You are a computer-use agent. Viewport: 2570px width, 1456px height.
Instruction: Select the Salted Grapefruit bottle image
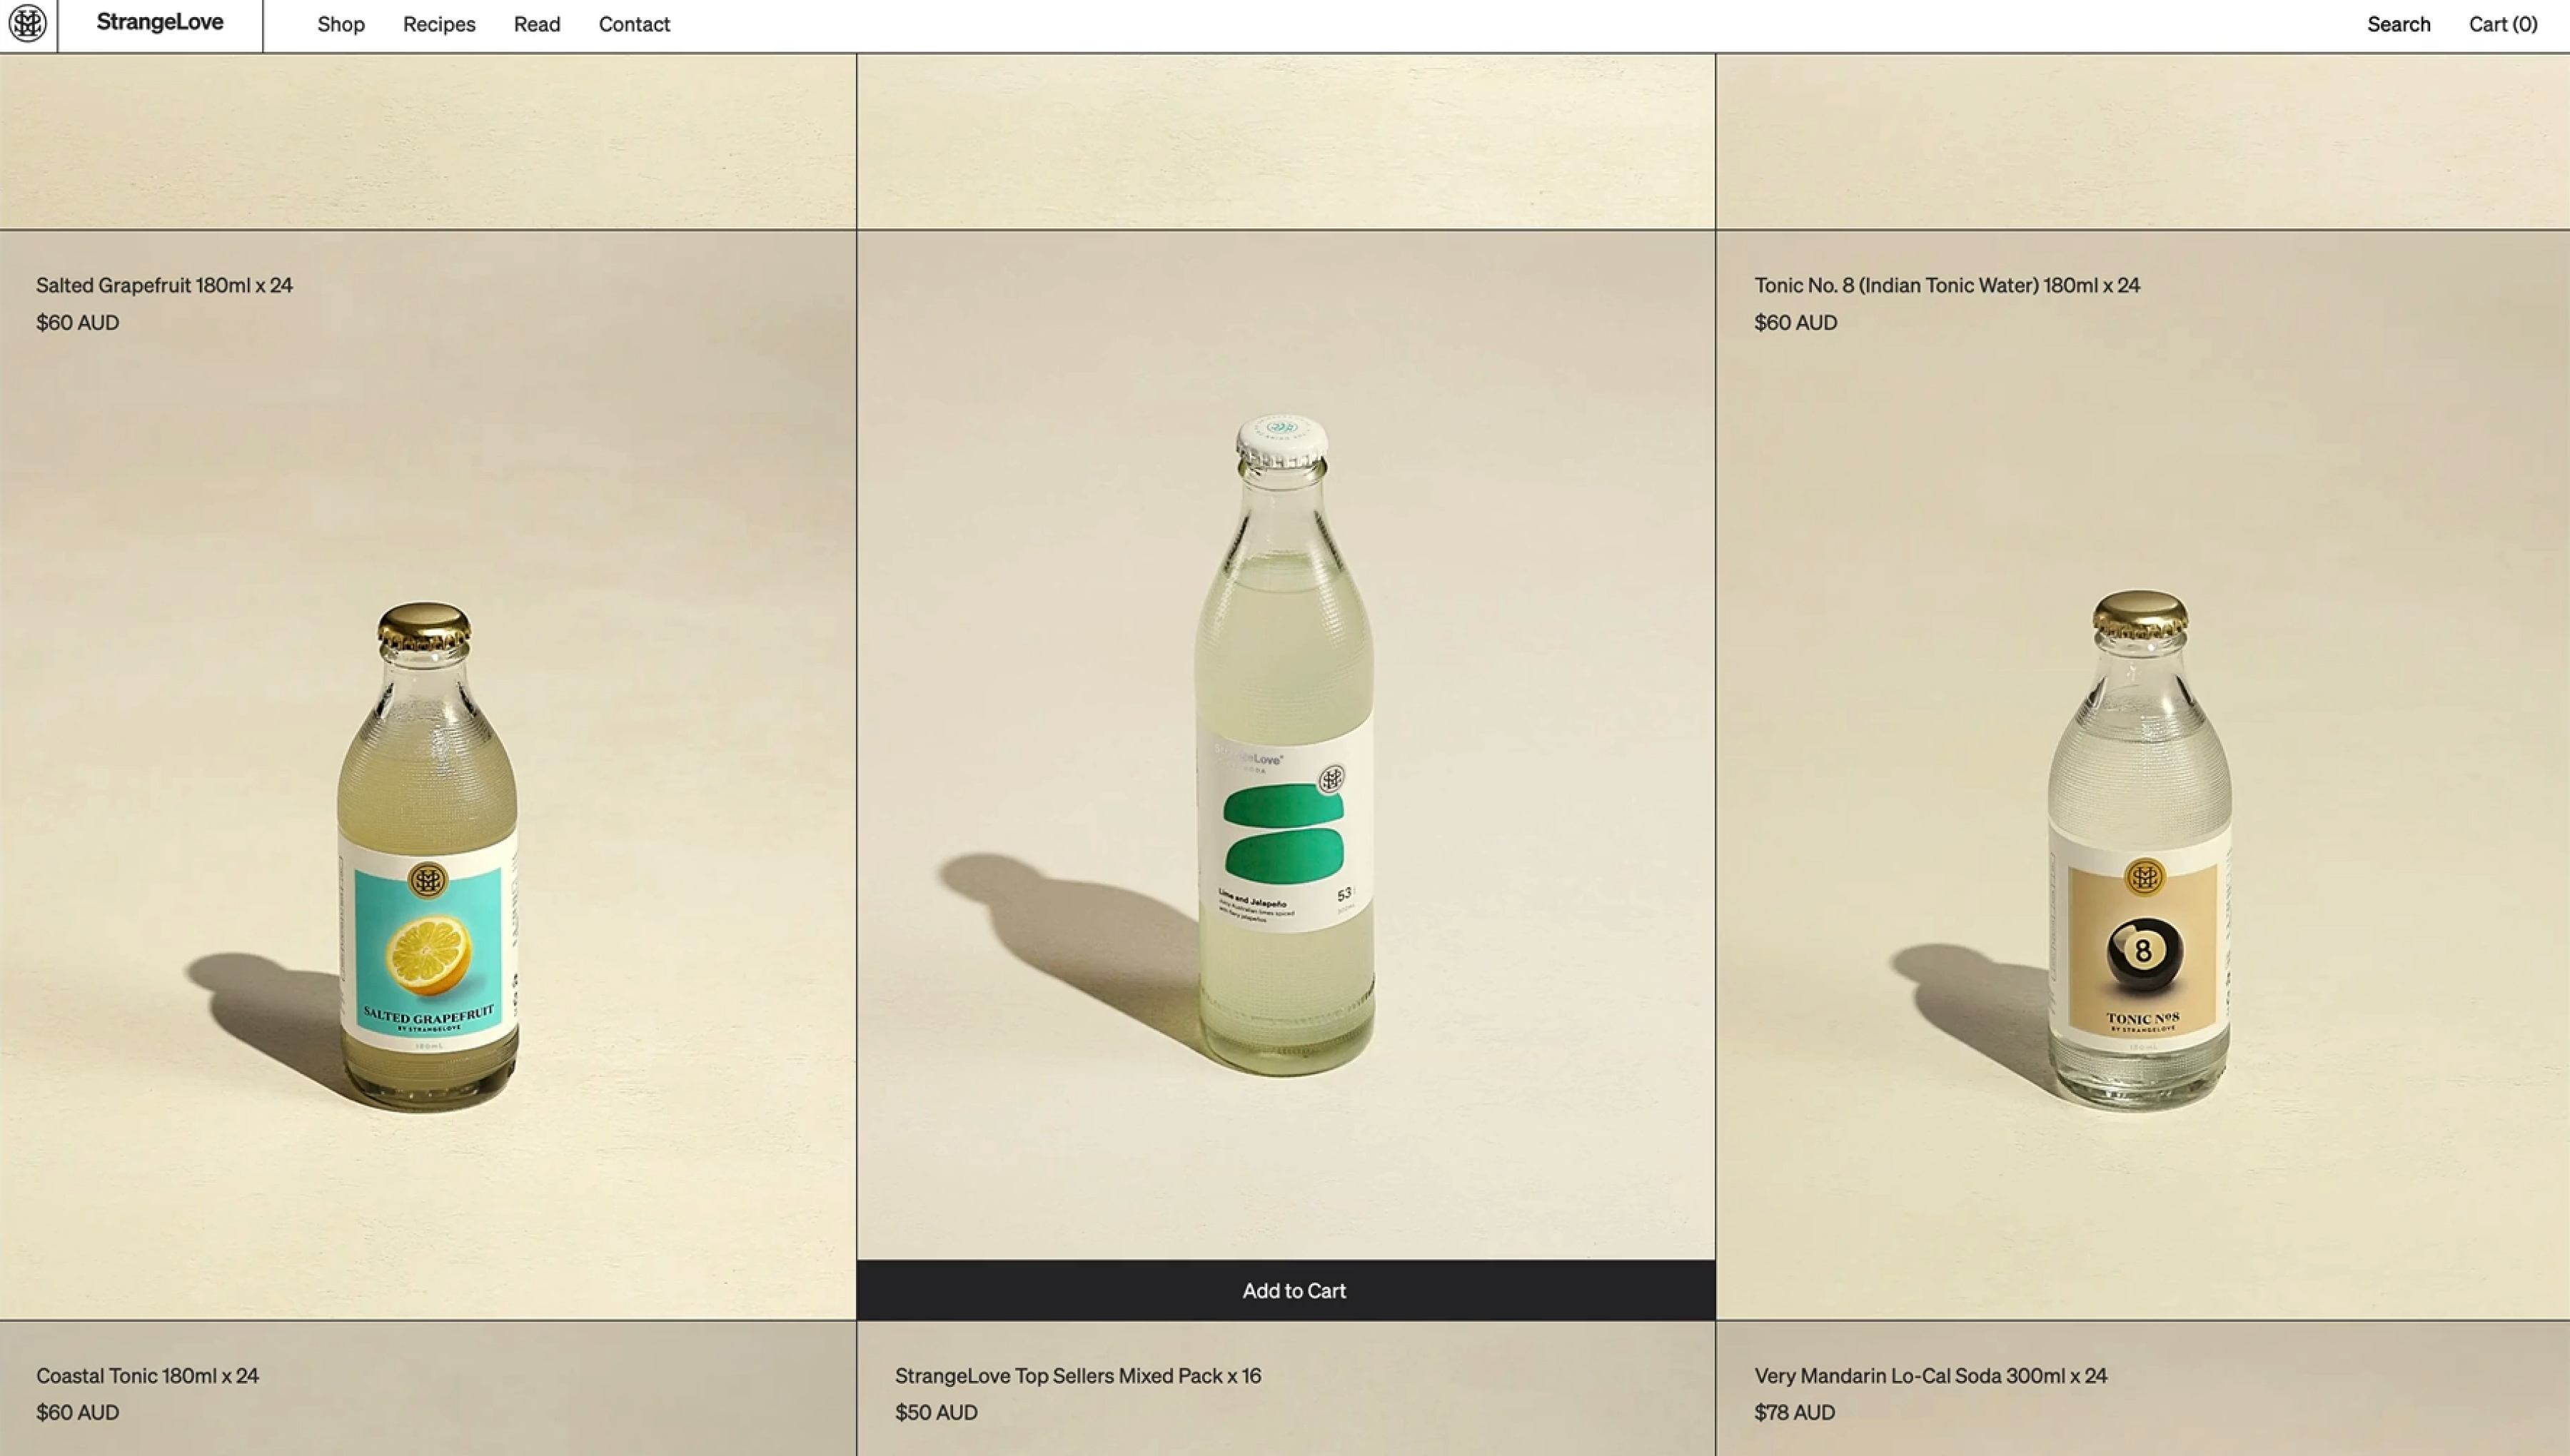(428, 856)
